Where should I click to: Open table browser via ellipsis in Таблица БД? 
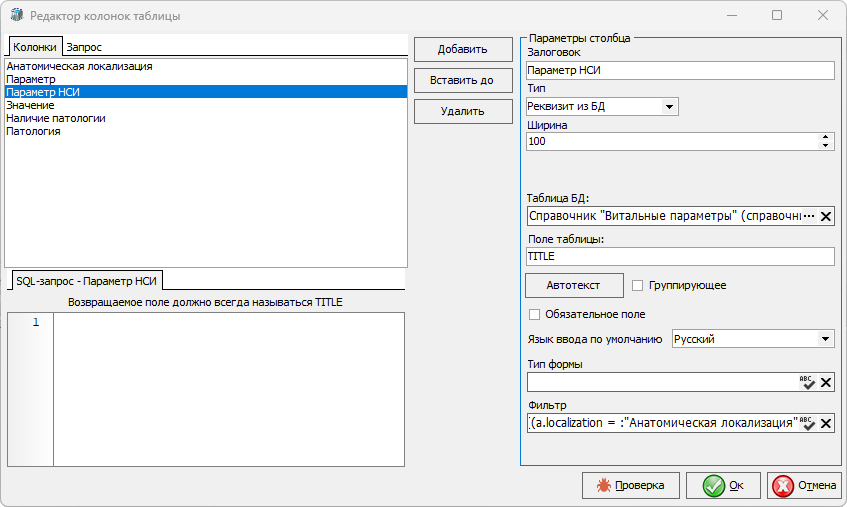click(x=809, y=216)
